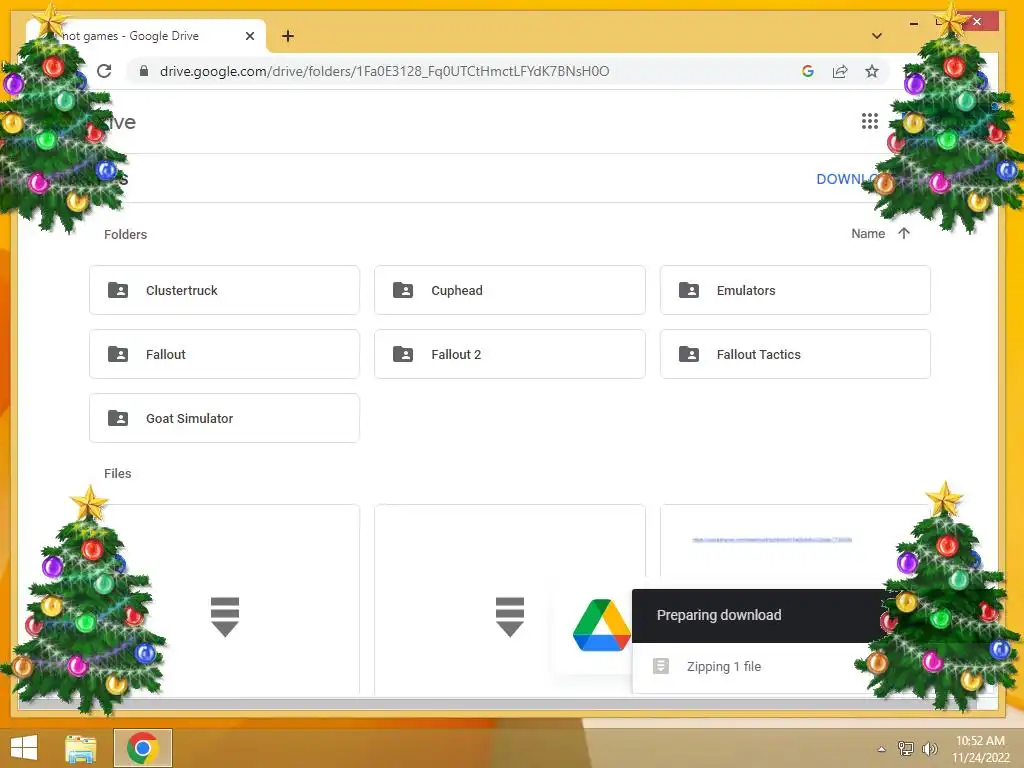Open the network status tray icon
Image resolution: width=1024 pixels, height=768 pixels.
click(906, 748)
